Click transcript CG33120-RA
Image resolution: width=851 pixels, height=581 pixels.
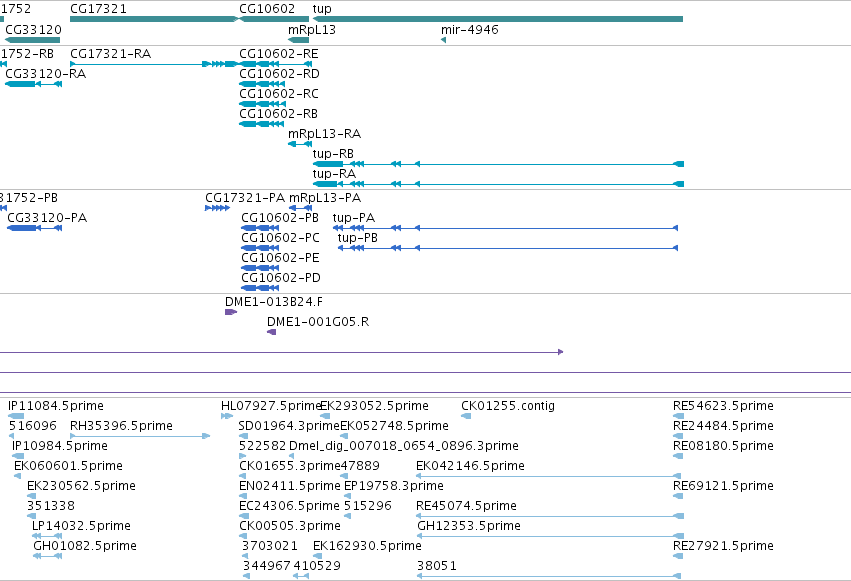tap(34, 84)
